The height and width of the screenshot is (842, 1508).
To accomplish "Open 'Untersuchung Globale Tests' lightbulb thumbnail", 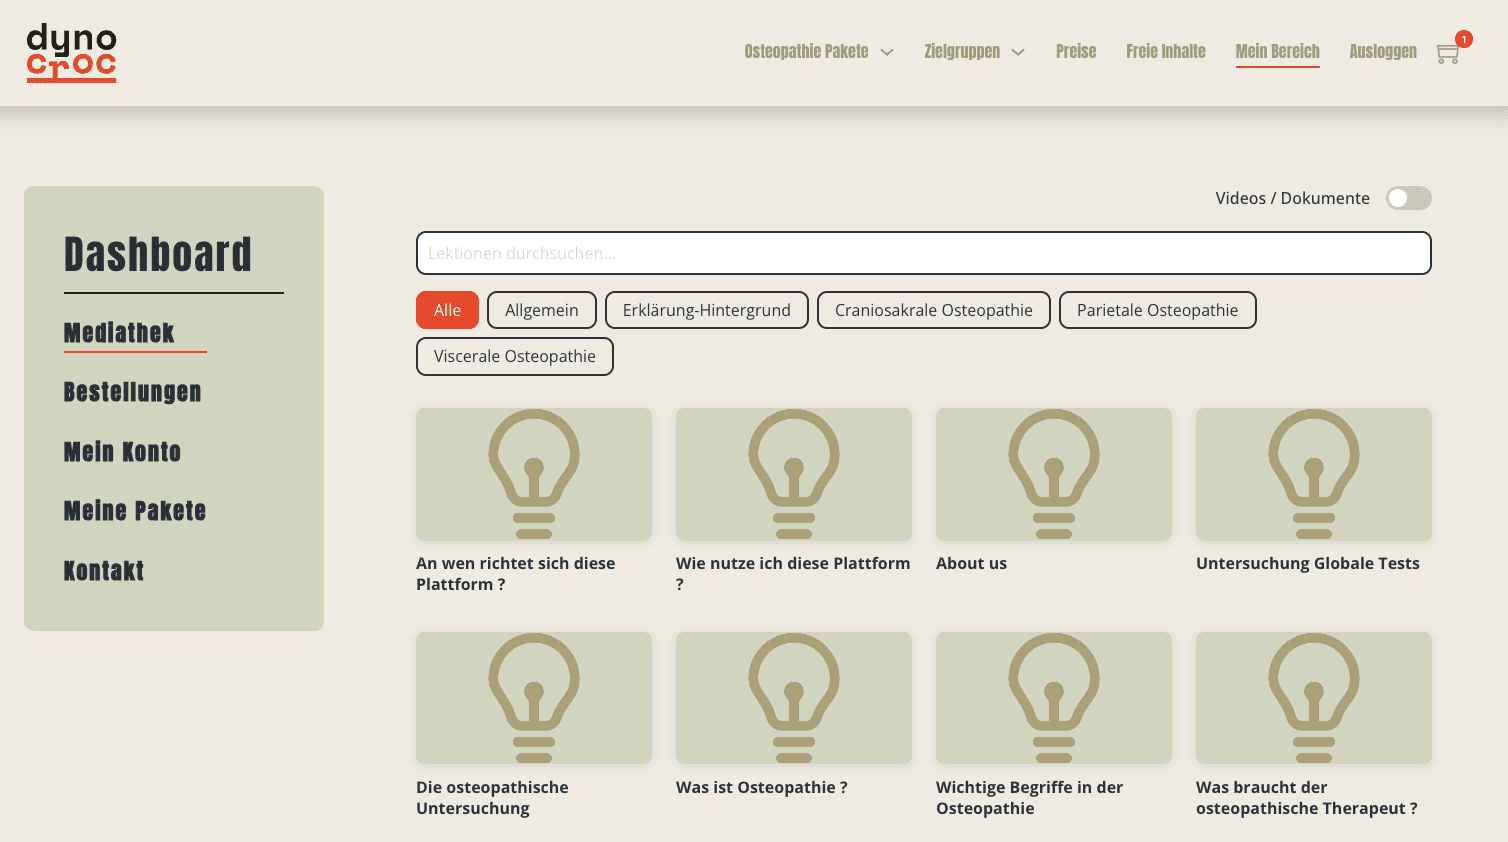I will coord(1313,474).
